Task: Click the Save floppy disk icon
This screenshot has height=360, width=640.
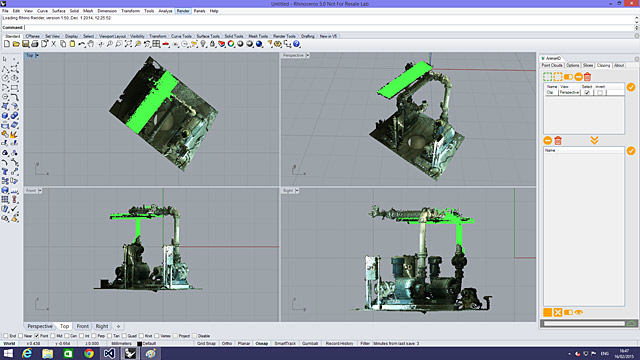Action: click(25, 44)
